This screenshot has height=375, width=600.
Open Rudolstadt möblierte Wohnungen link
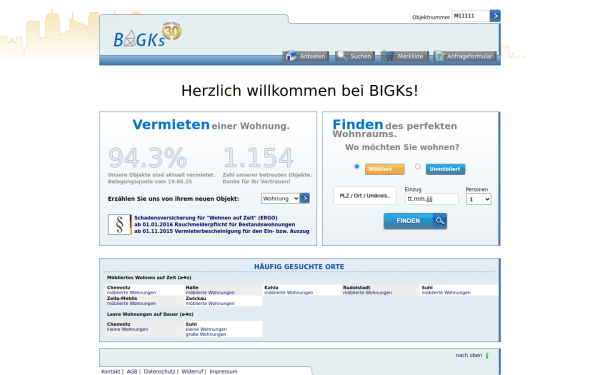[x=367, y=293]
